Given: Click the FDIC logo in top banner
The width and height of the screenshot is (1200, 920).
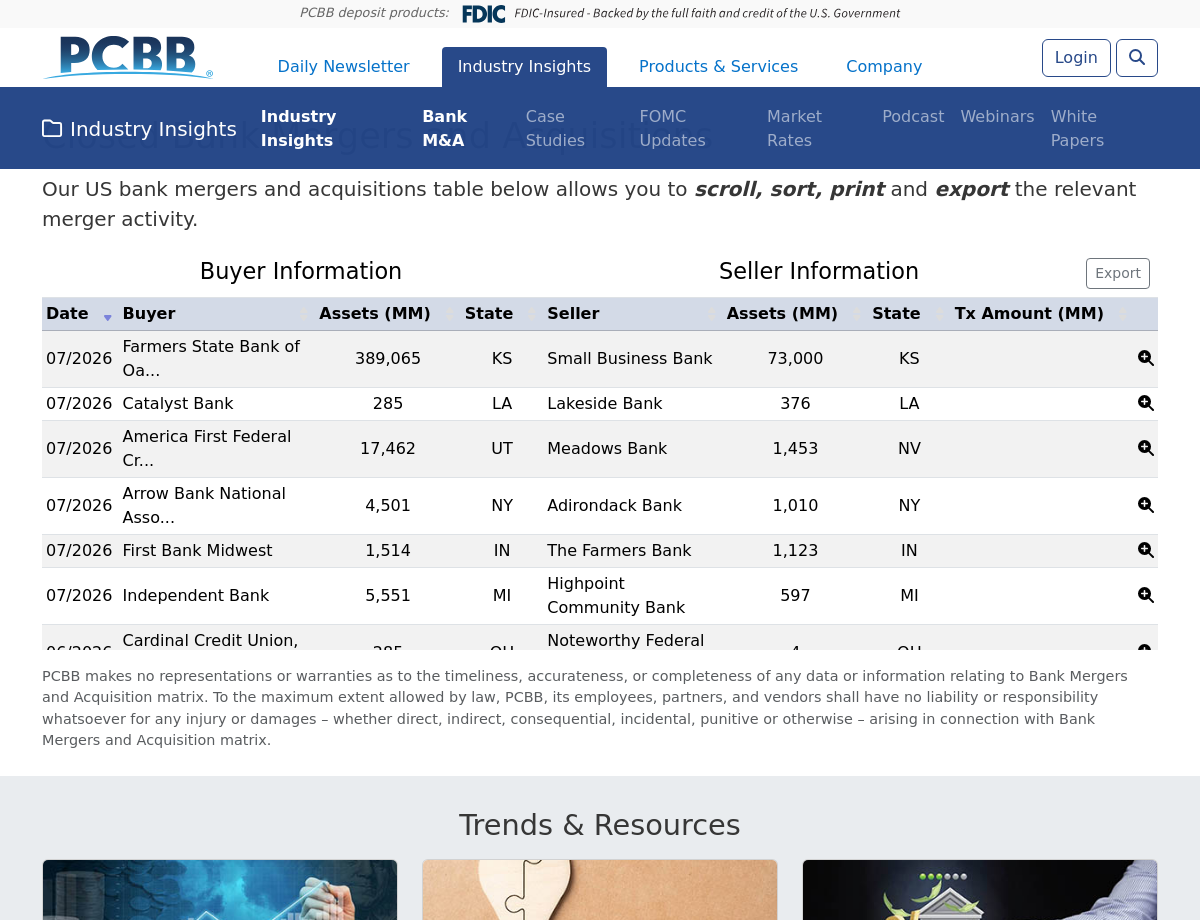Looking at the screenshot, I should [483, 14].
